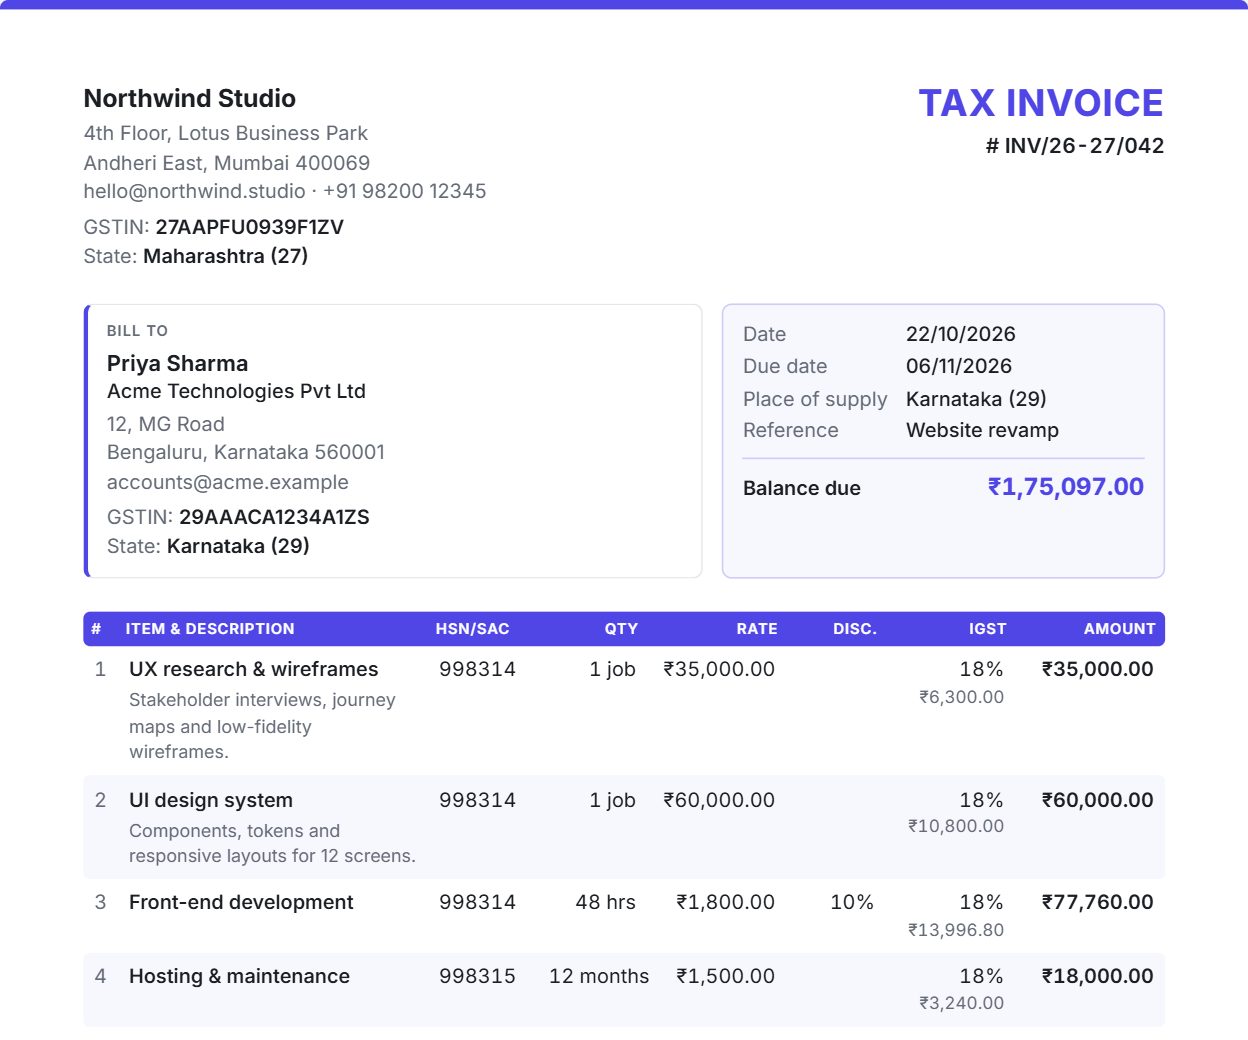Click invoice date 22/10/2026
This screenshot has height=1040, width=1248.
coord(961,334)
